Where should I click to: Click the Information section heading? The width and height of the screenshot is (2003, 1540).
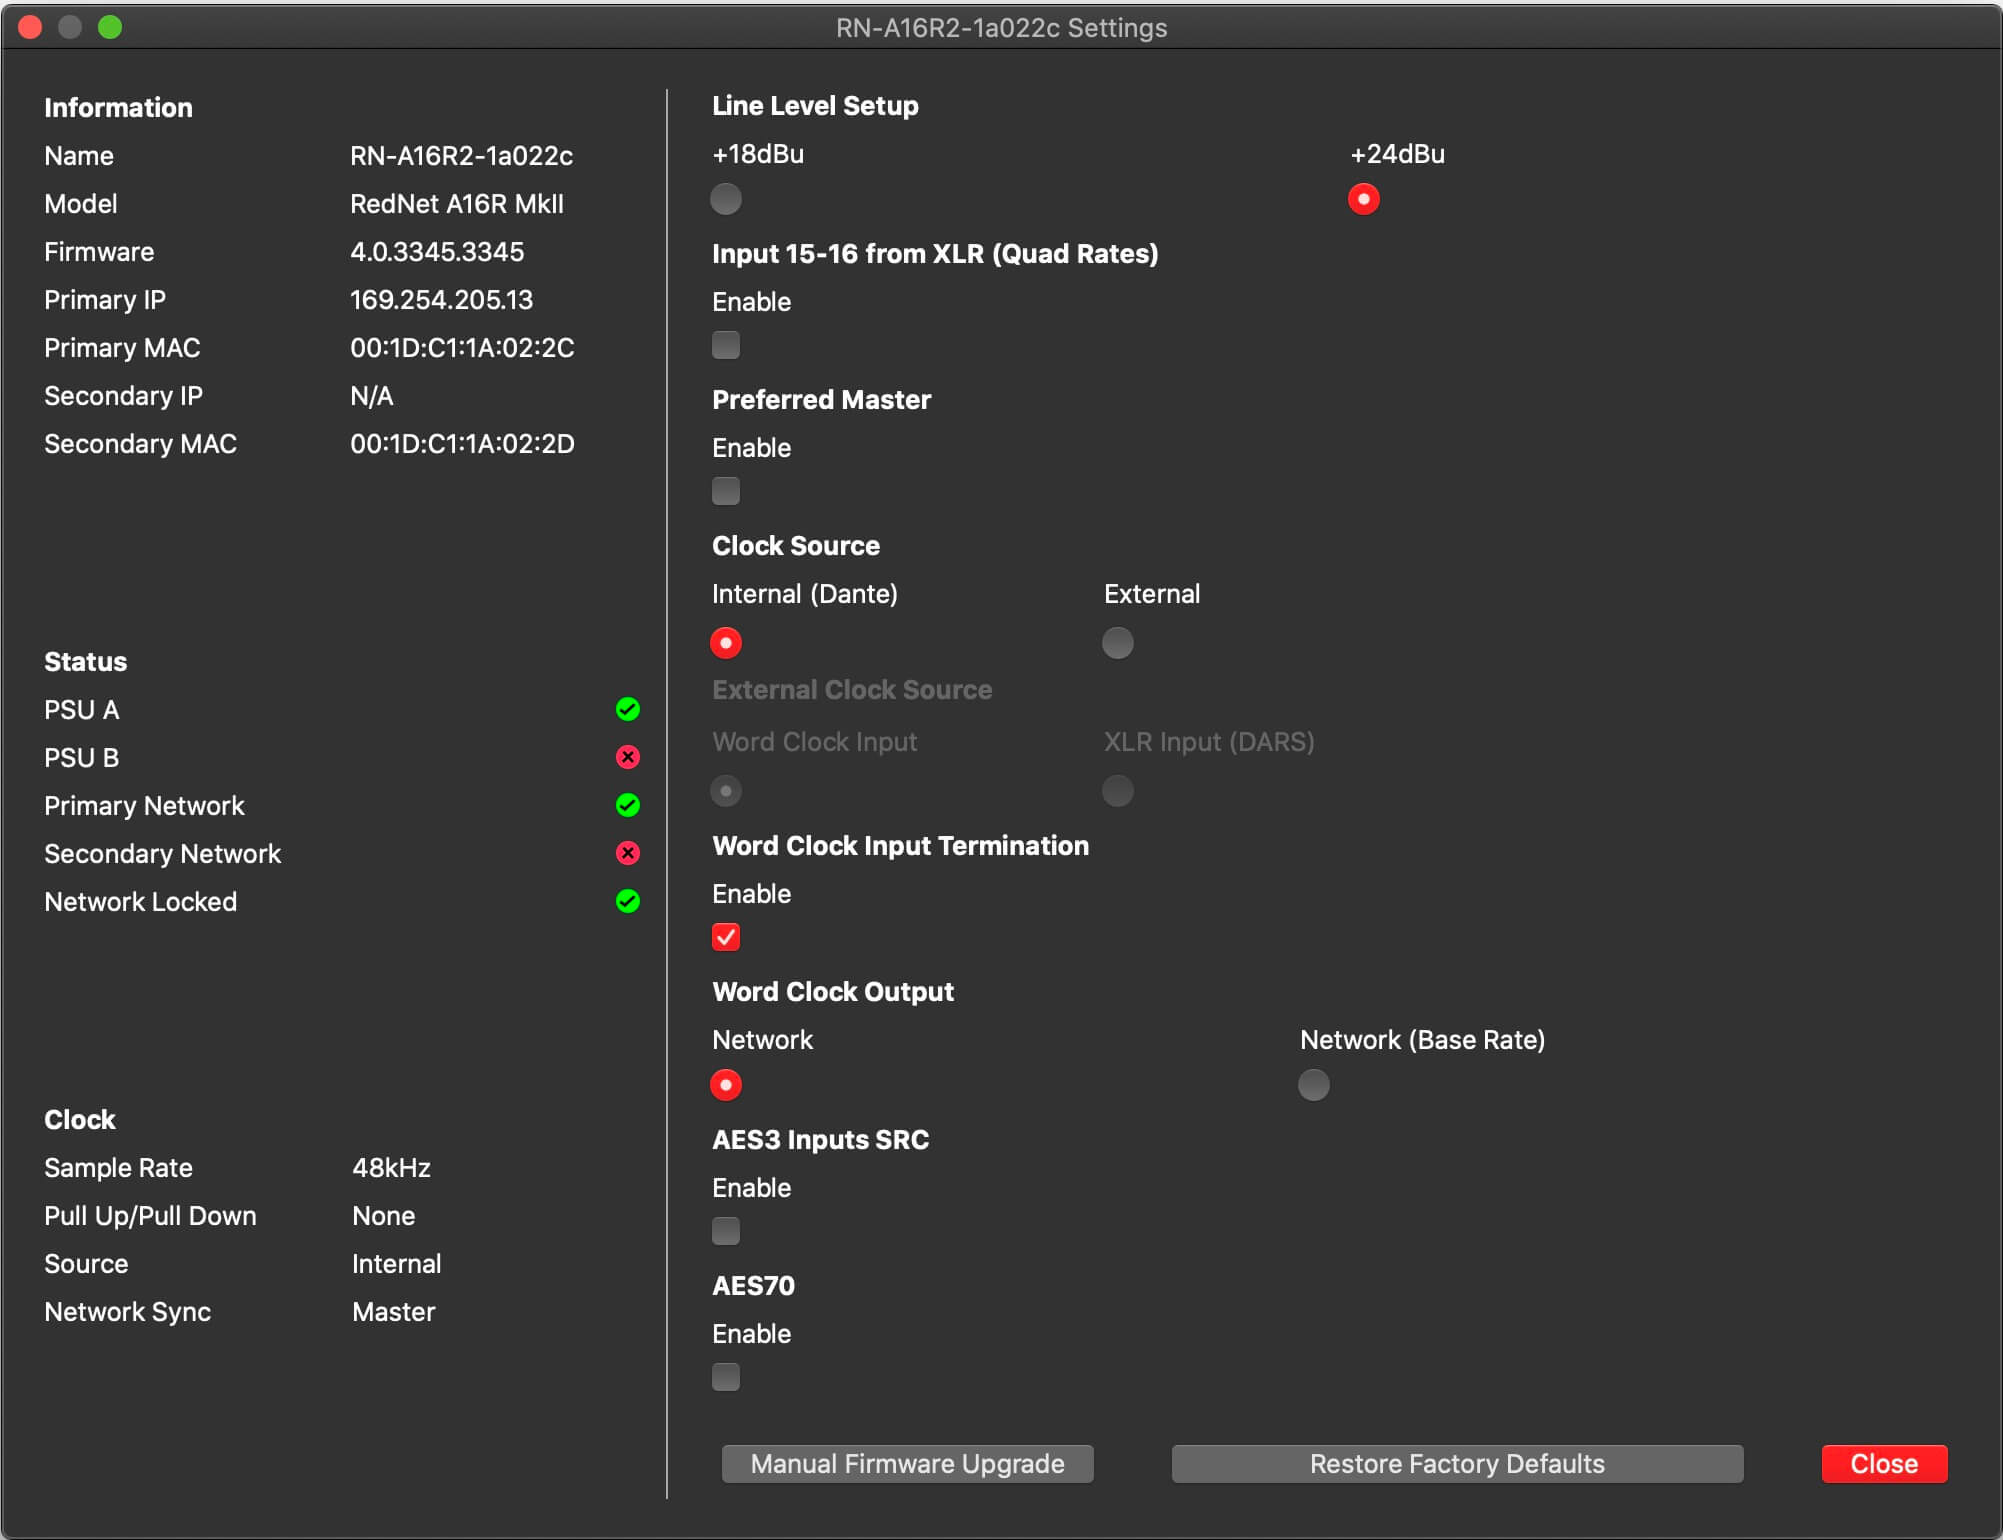[118, 108]
